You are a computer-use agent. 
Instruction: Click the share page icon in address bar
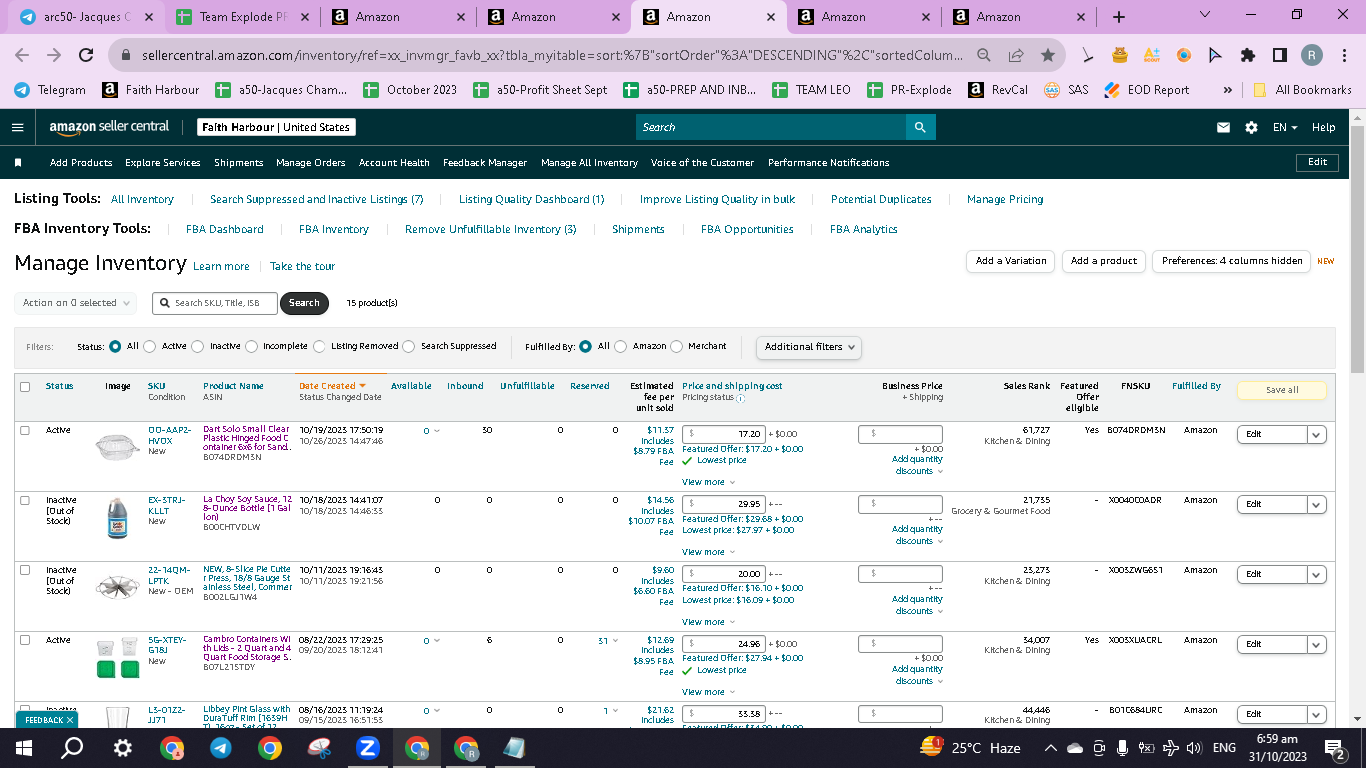pos(1016,55)
